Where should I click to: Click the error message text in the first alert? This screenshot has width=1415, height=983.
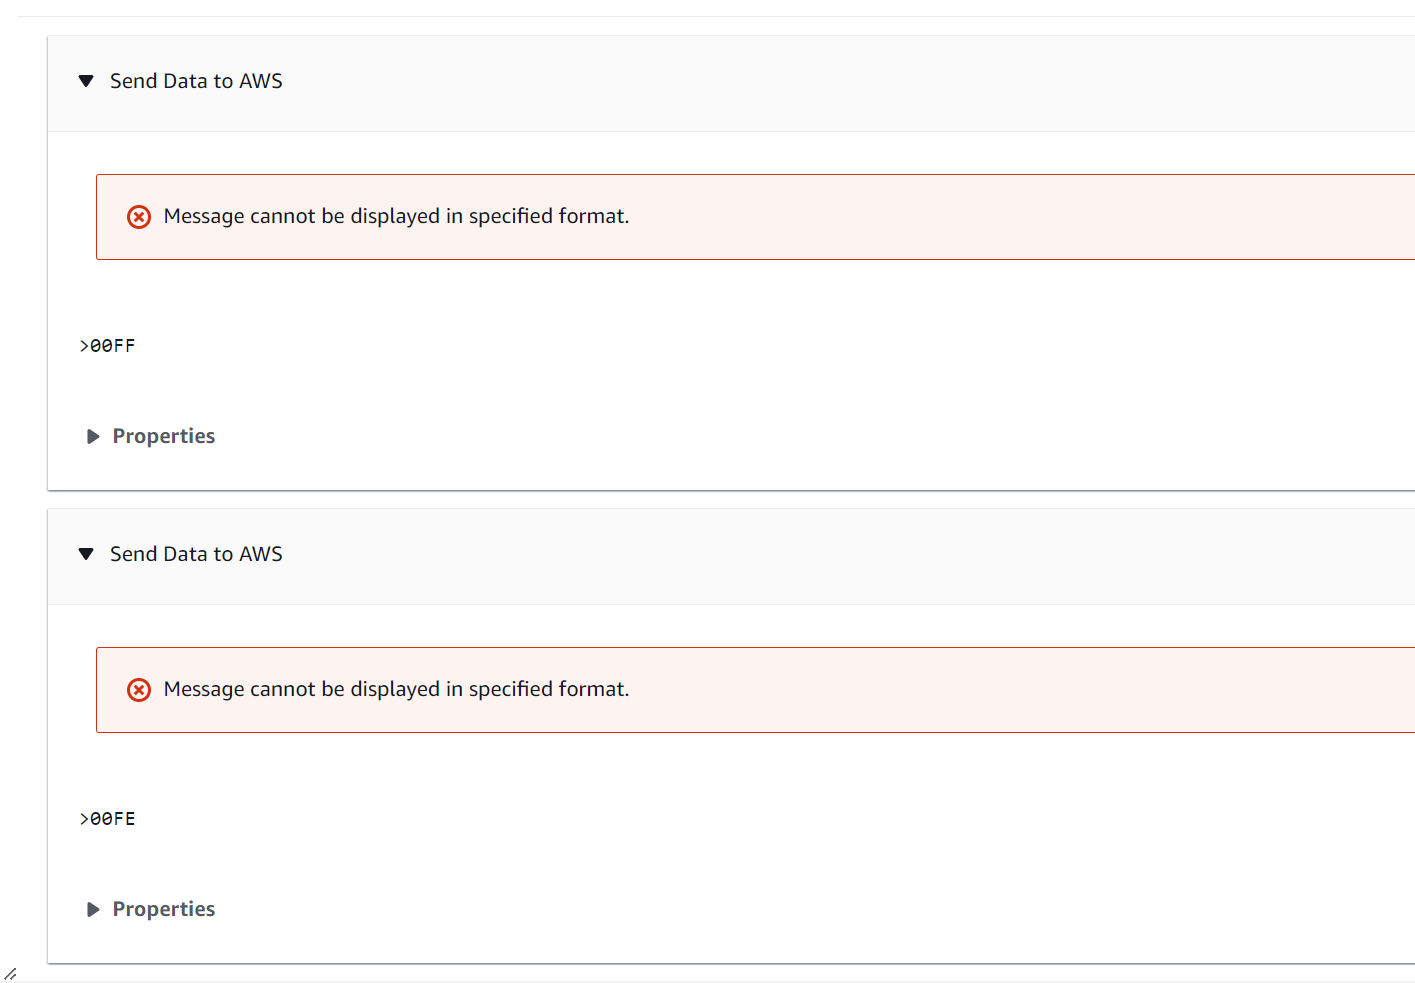click(396, 217)
